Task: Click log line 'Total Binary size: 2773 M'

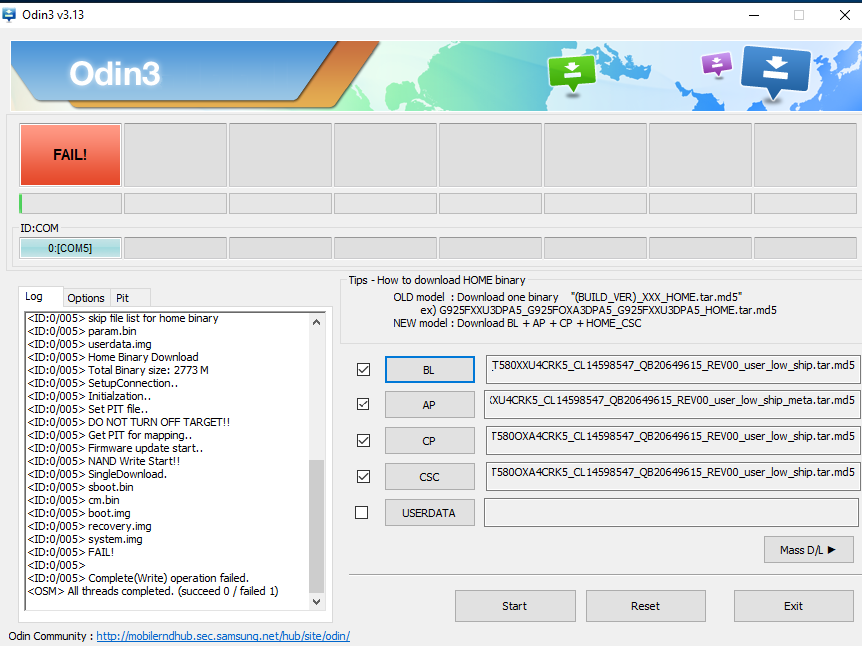Action: pyautogui.click(x=118, y=370)
